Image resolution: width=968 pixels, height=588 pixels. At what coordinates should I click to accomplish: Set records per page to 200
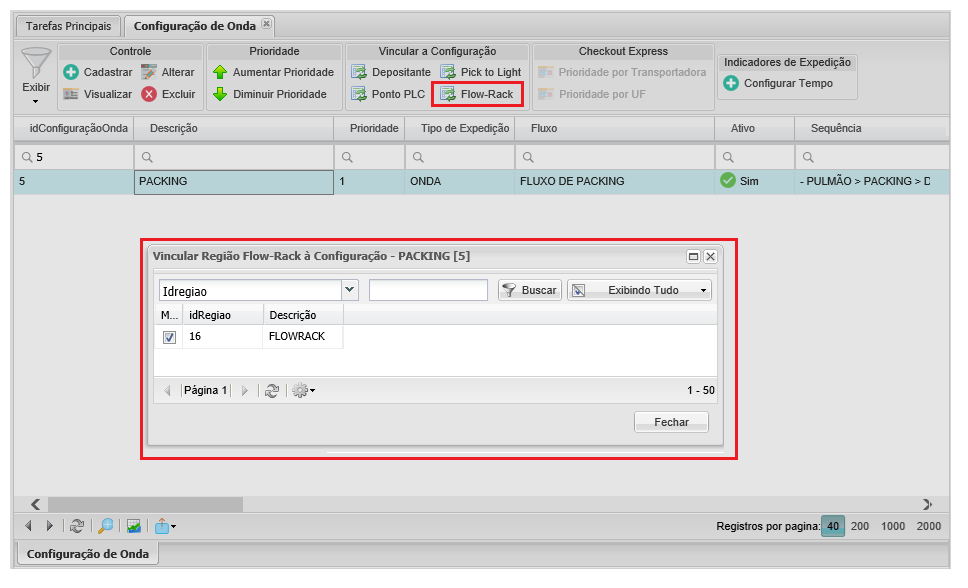point(859,526)
